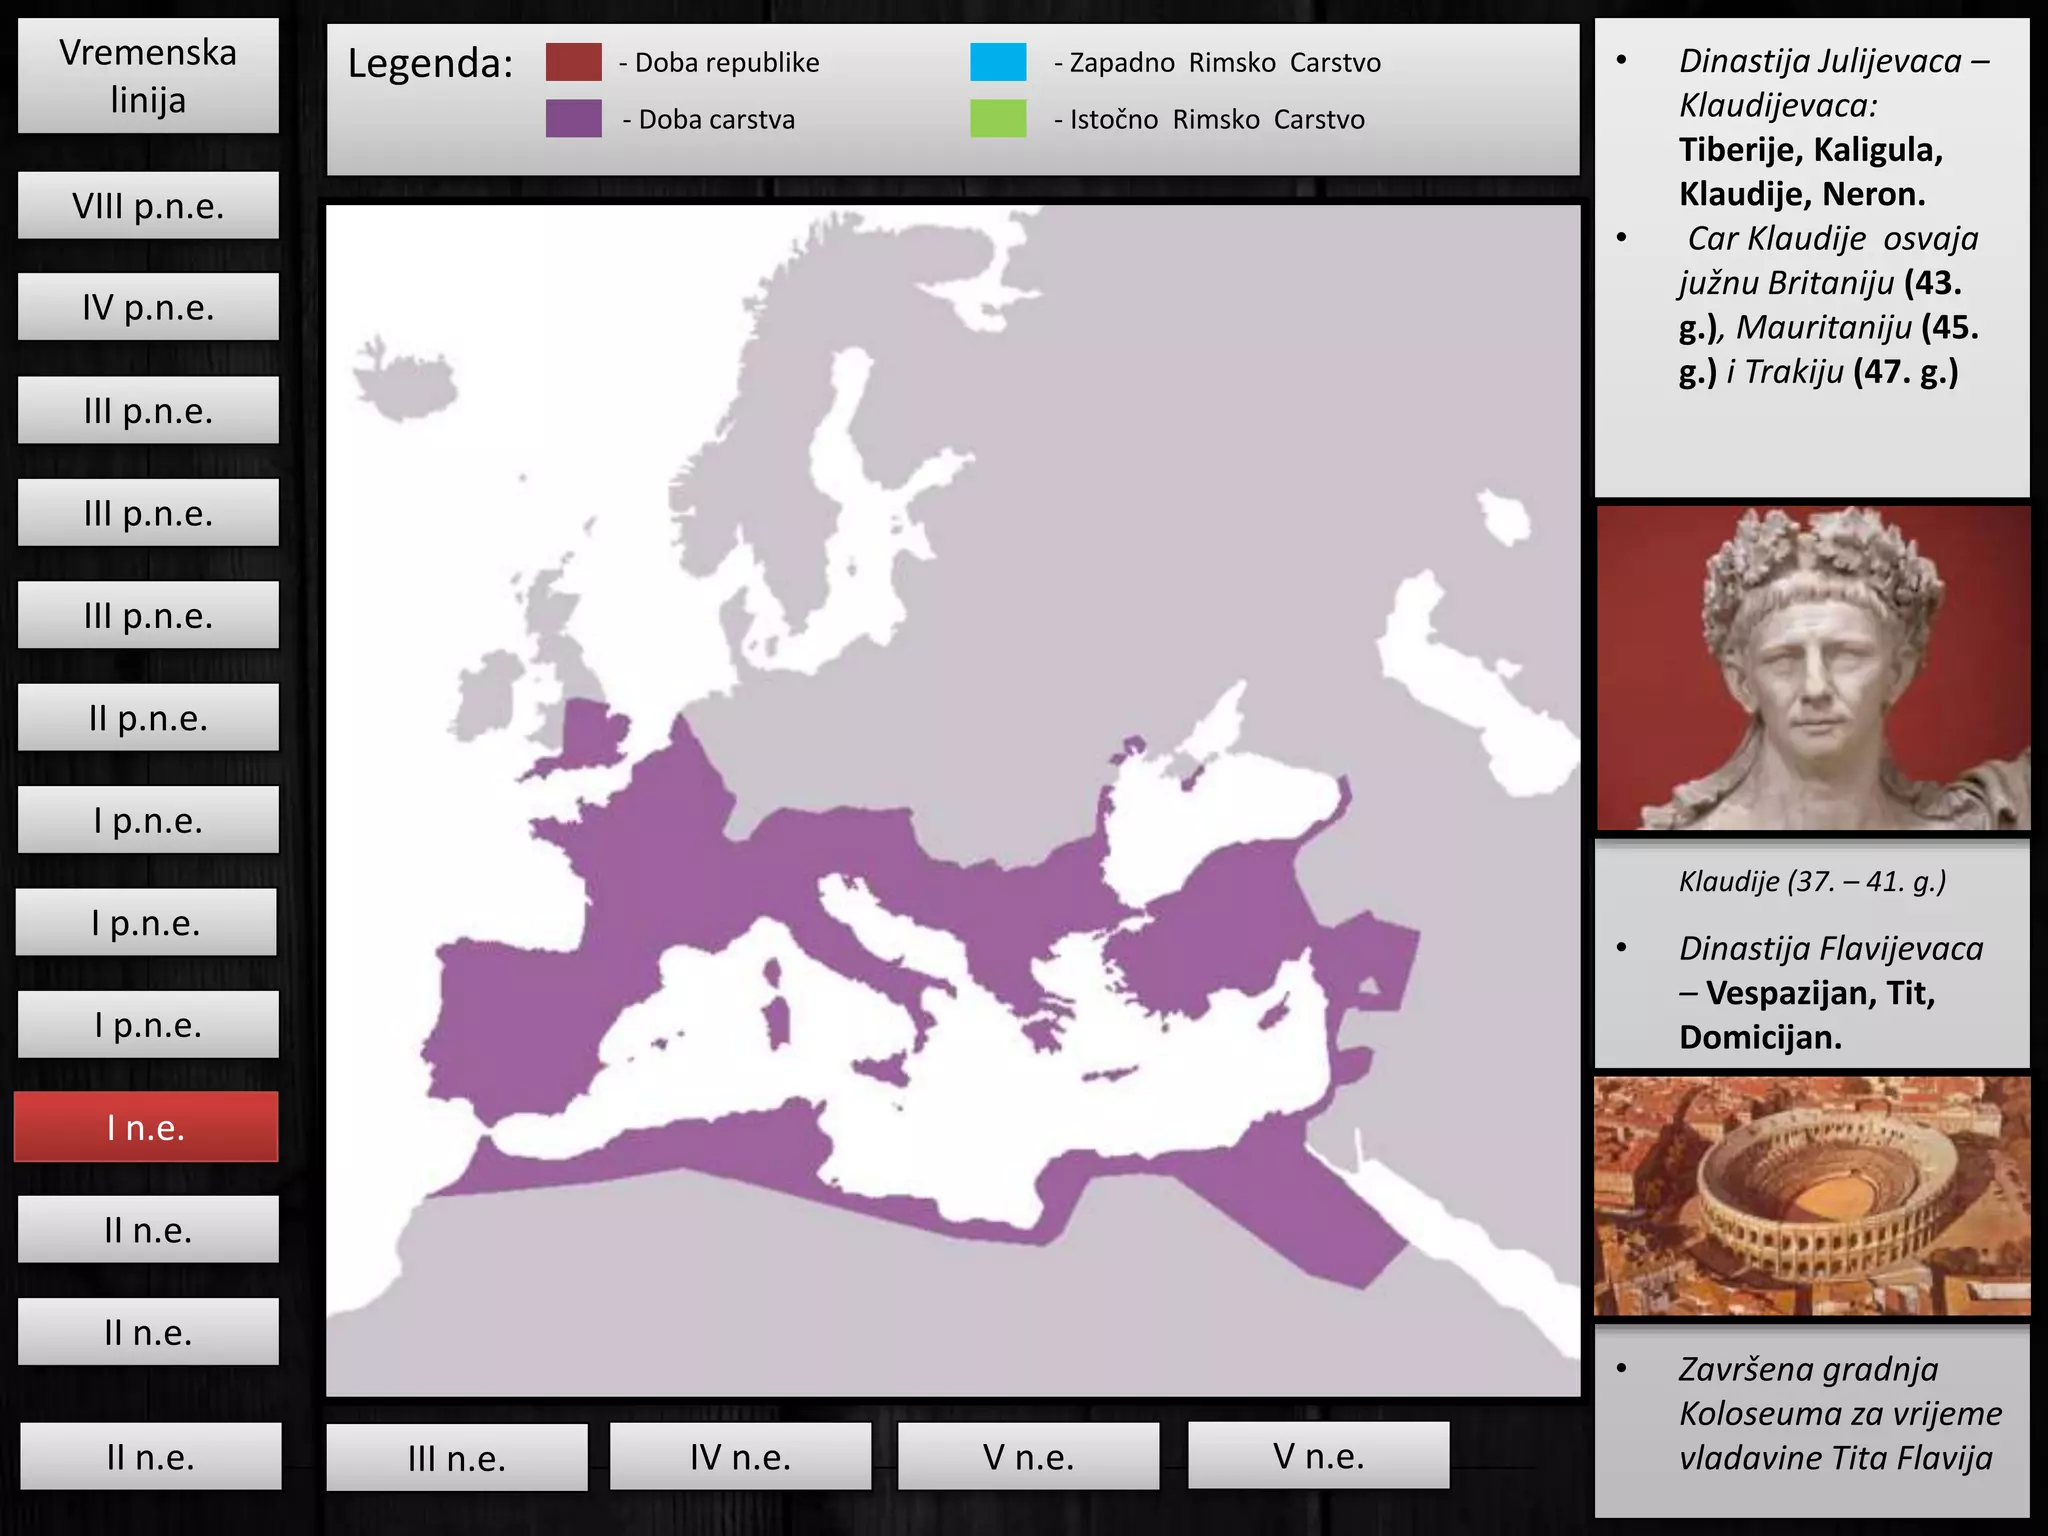The height and width of the screenshot is (1536, 2048).
Task: Select the IV n.e. timeline button
Action: pyautogui.click(x=740, y=1456)
